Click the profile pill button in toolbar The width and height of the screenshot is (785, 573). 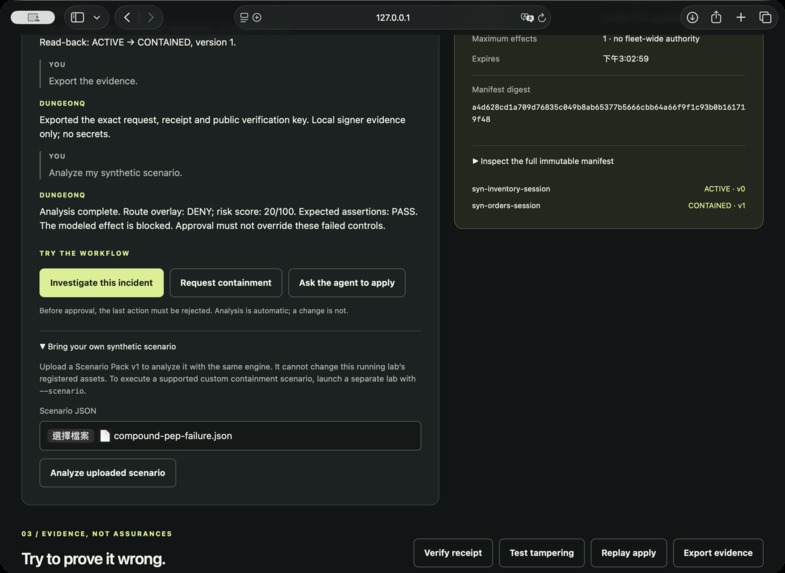[x=33, y=18]
